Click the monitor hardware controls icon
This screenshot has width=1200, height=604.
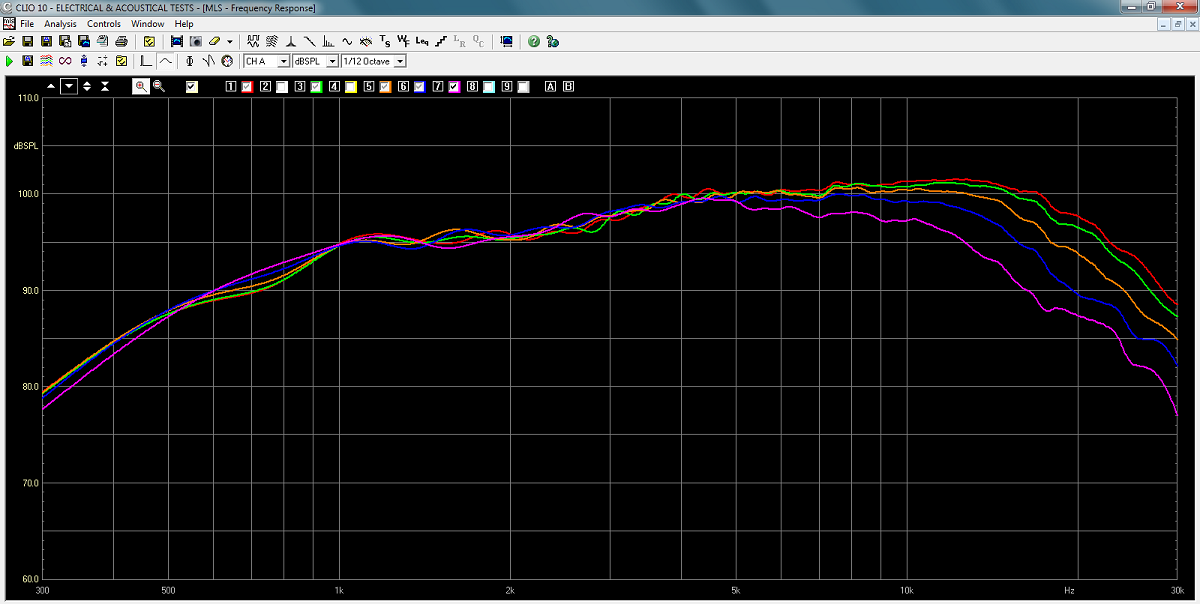tap(506, 41)
